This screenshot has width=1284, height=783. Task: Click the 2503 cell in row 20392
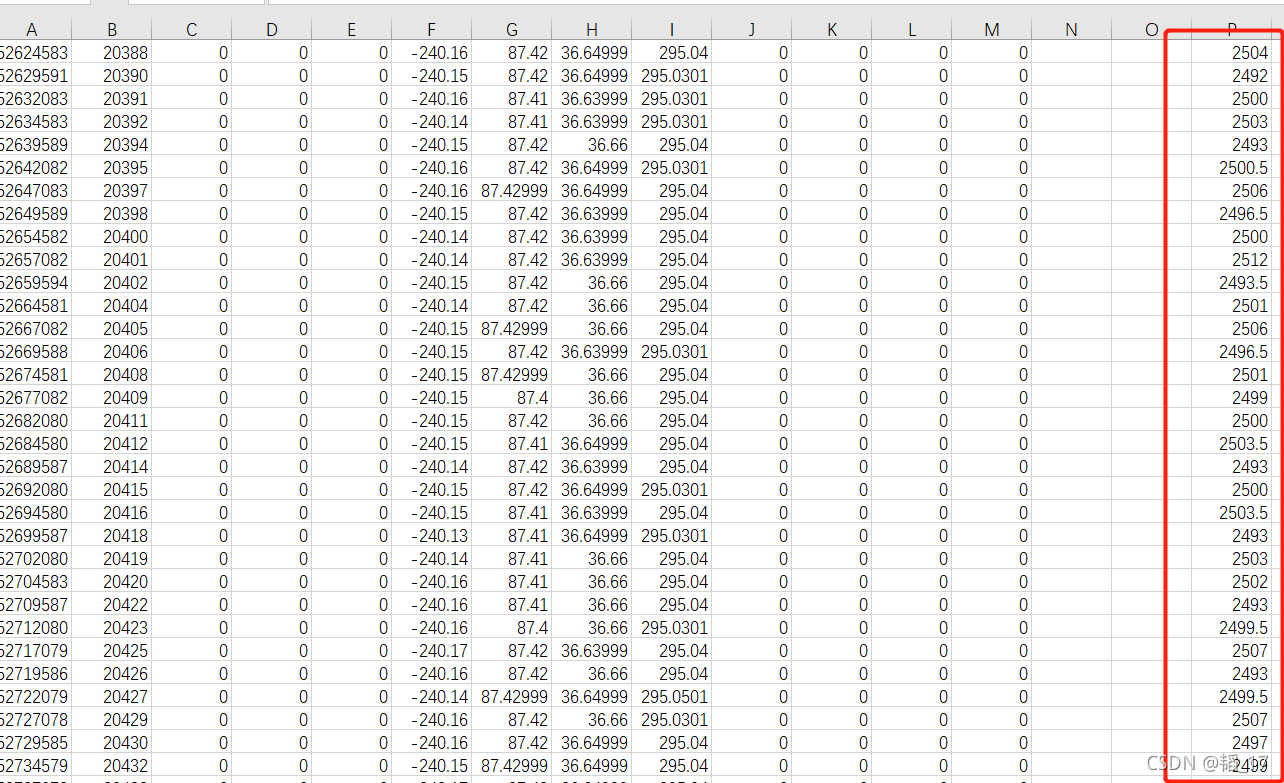(1231, 121)
